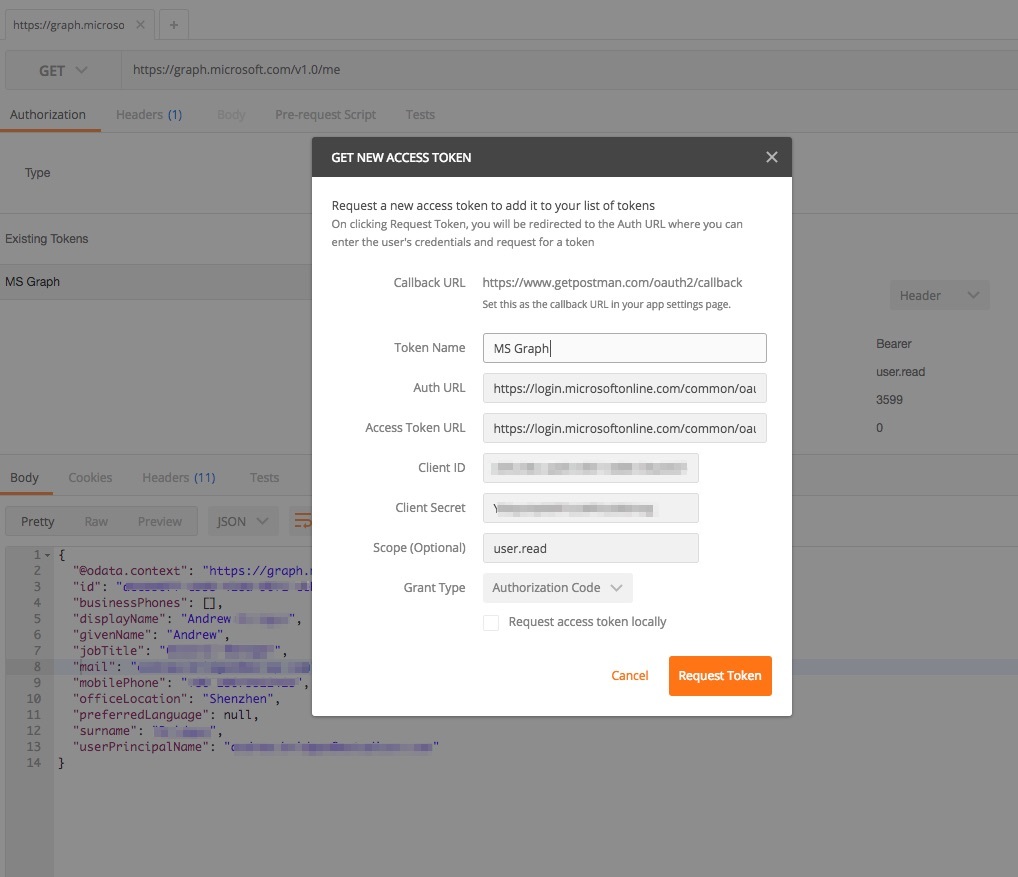The width and height of the screenshot is (1018, 877).
Task: Click the 3599 expiry value
Action: tap(889, 400)
